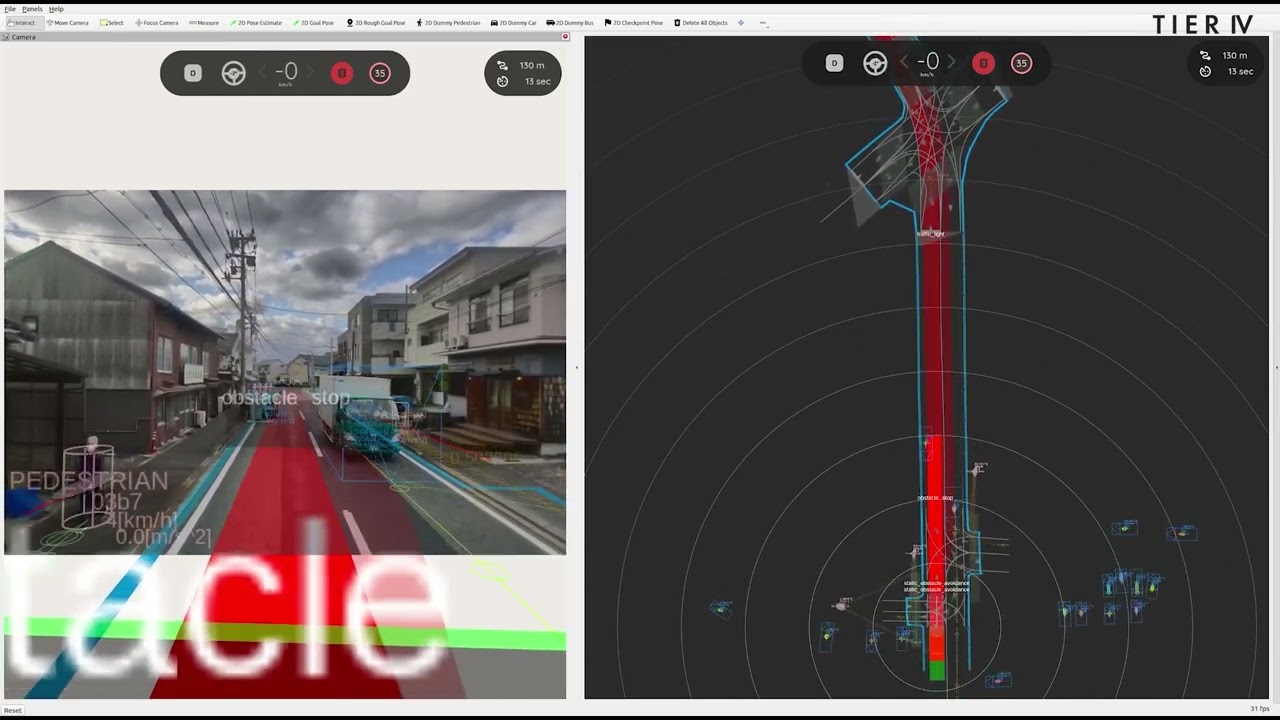Click obstacle stop label in camera feed
This screenshot has height=720, width=1280.
pyautogui.click(x=285, y=398)
